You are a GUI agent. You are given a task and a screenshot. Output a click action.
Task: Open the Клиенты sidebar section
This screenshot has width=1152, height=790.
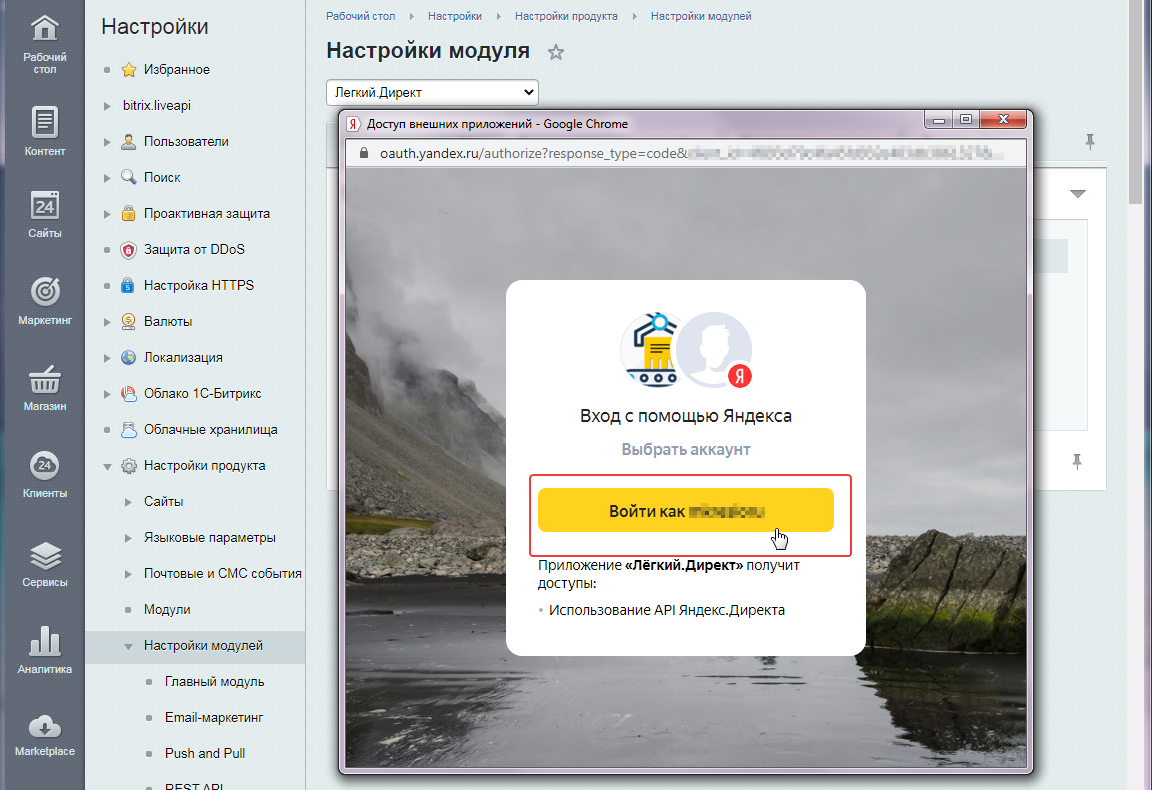pos(44,474)
